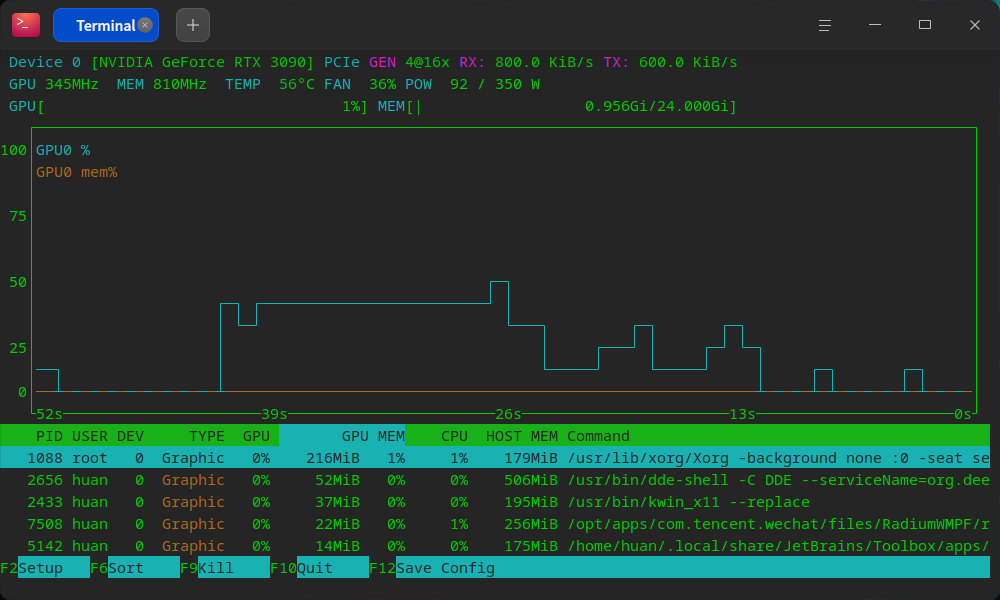Open a new terminal tab

tap(193, 25)
